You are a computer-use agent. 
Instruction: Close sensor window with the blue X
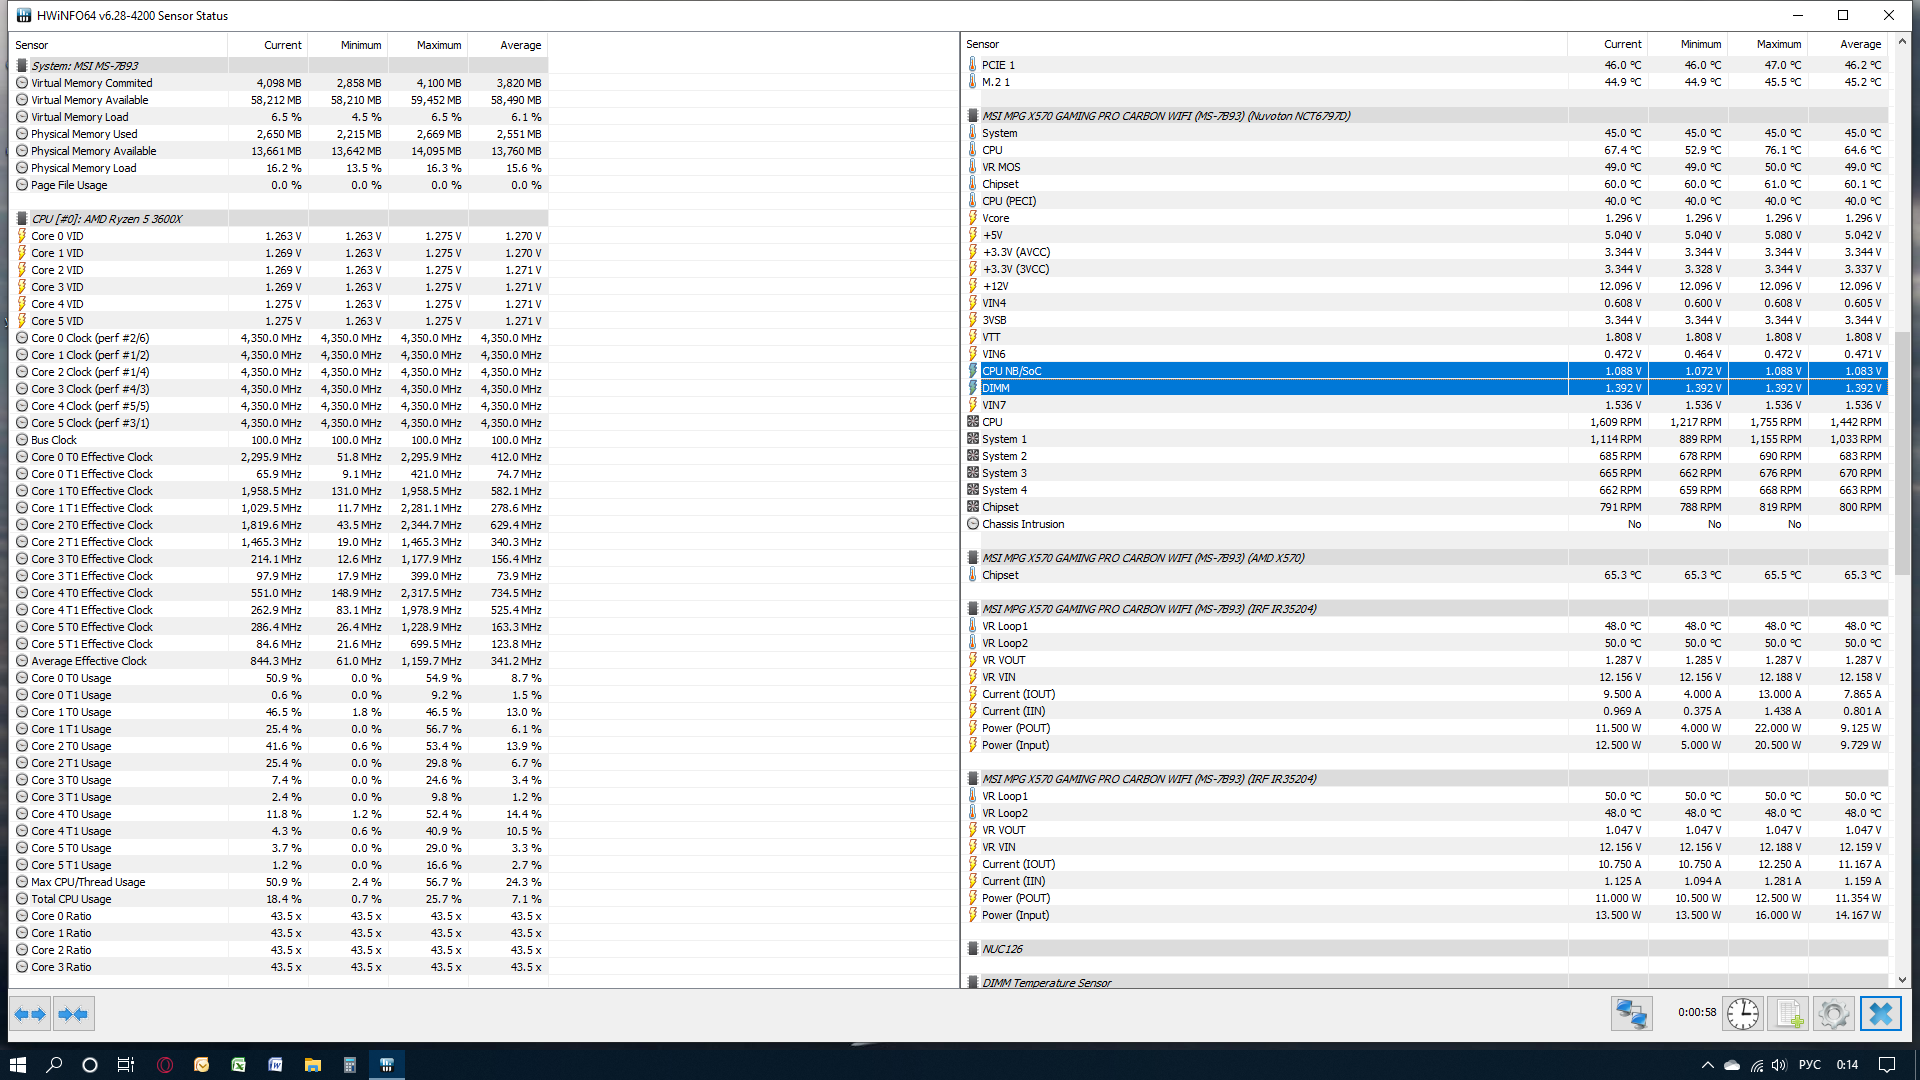(x=1880, y=1014)
